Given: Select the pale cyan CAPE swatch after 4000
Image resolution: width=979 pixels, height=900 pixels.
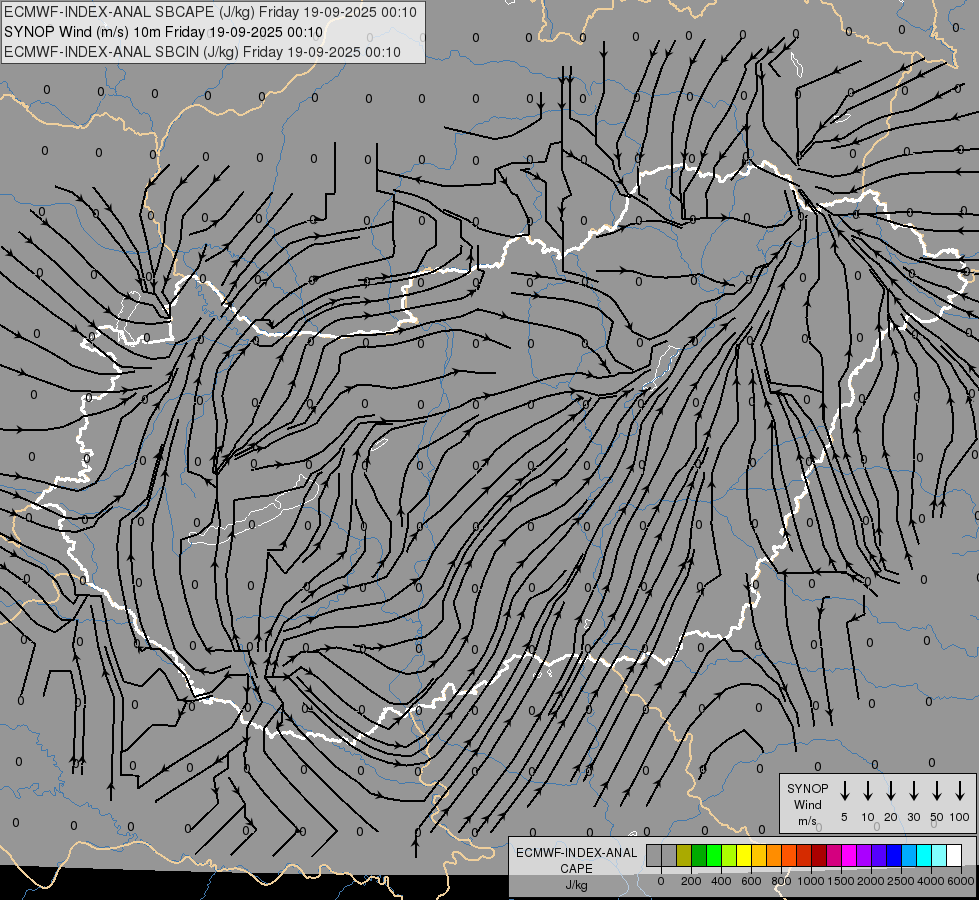Looking at the screenshot, I should click(938, 855).
